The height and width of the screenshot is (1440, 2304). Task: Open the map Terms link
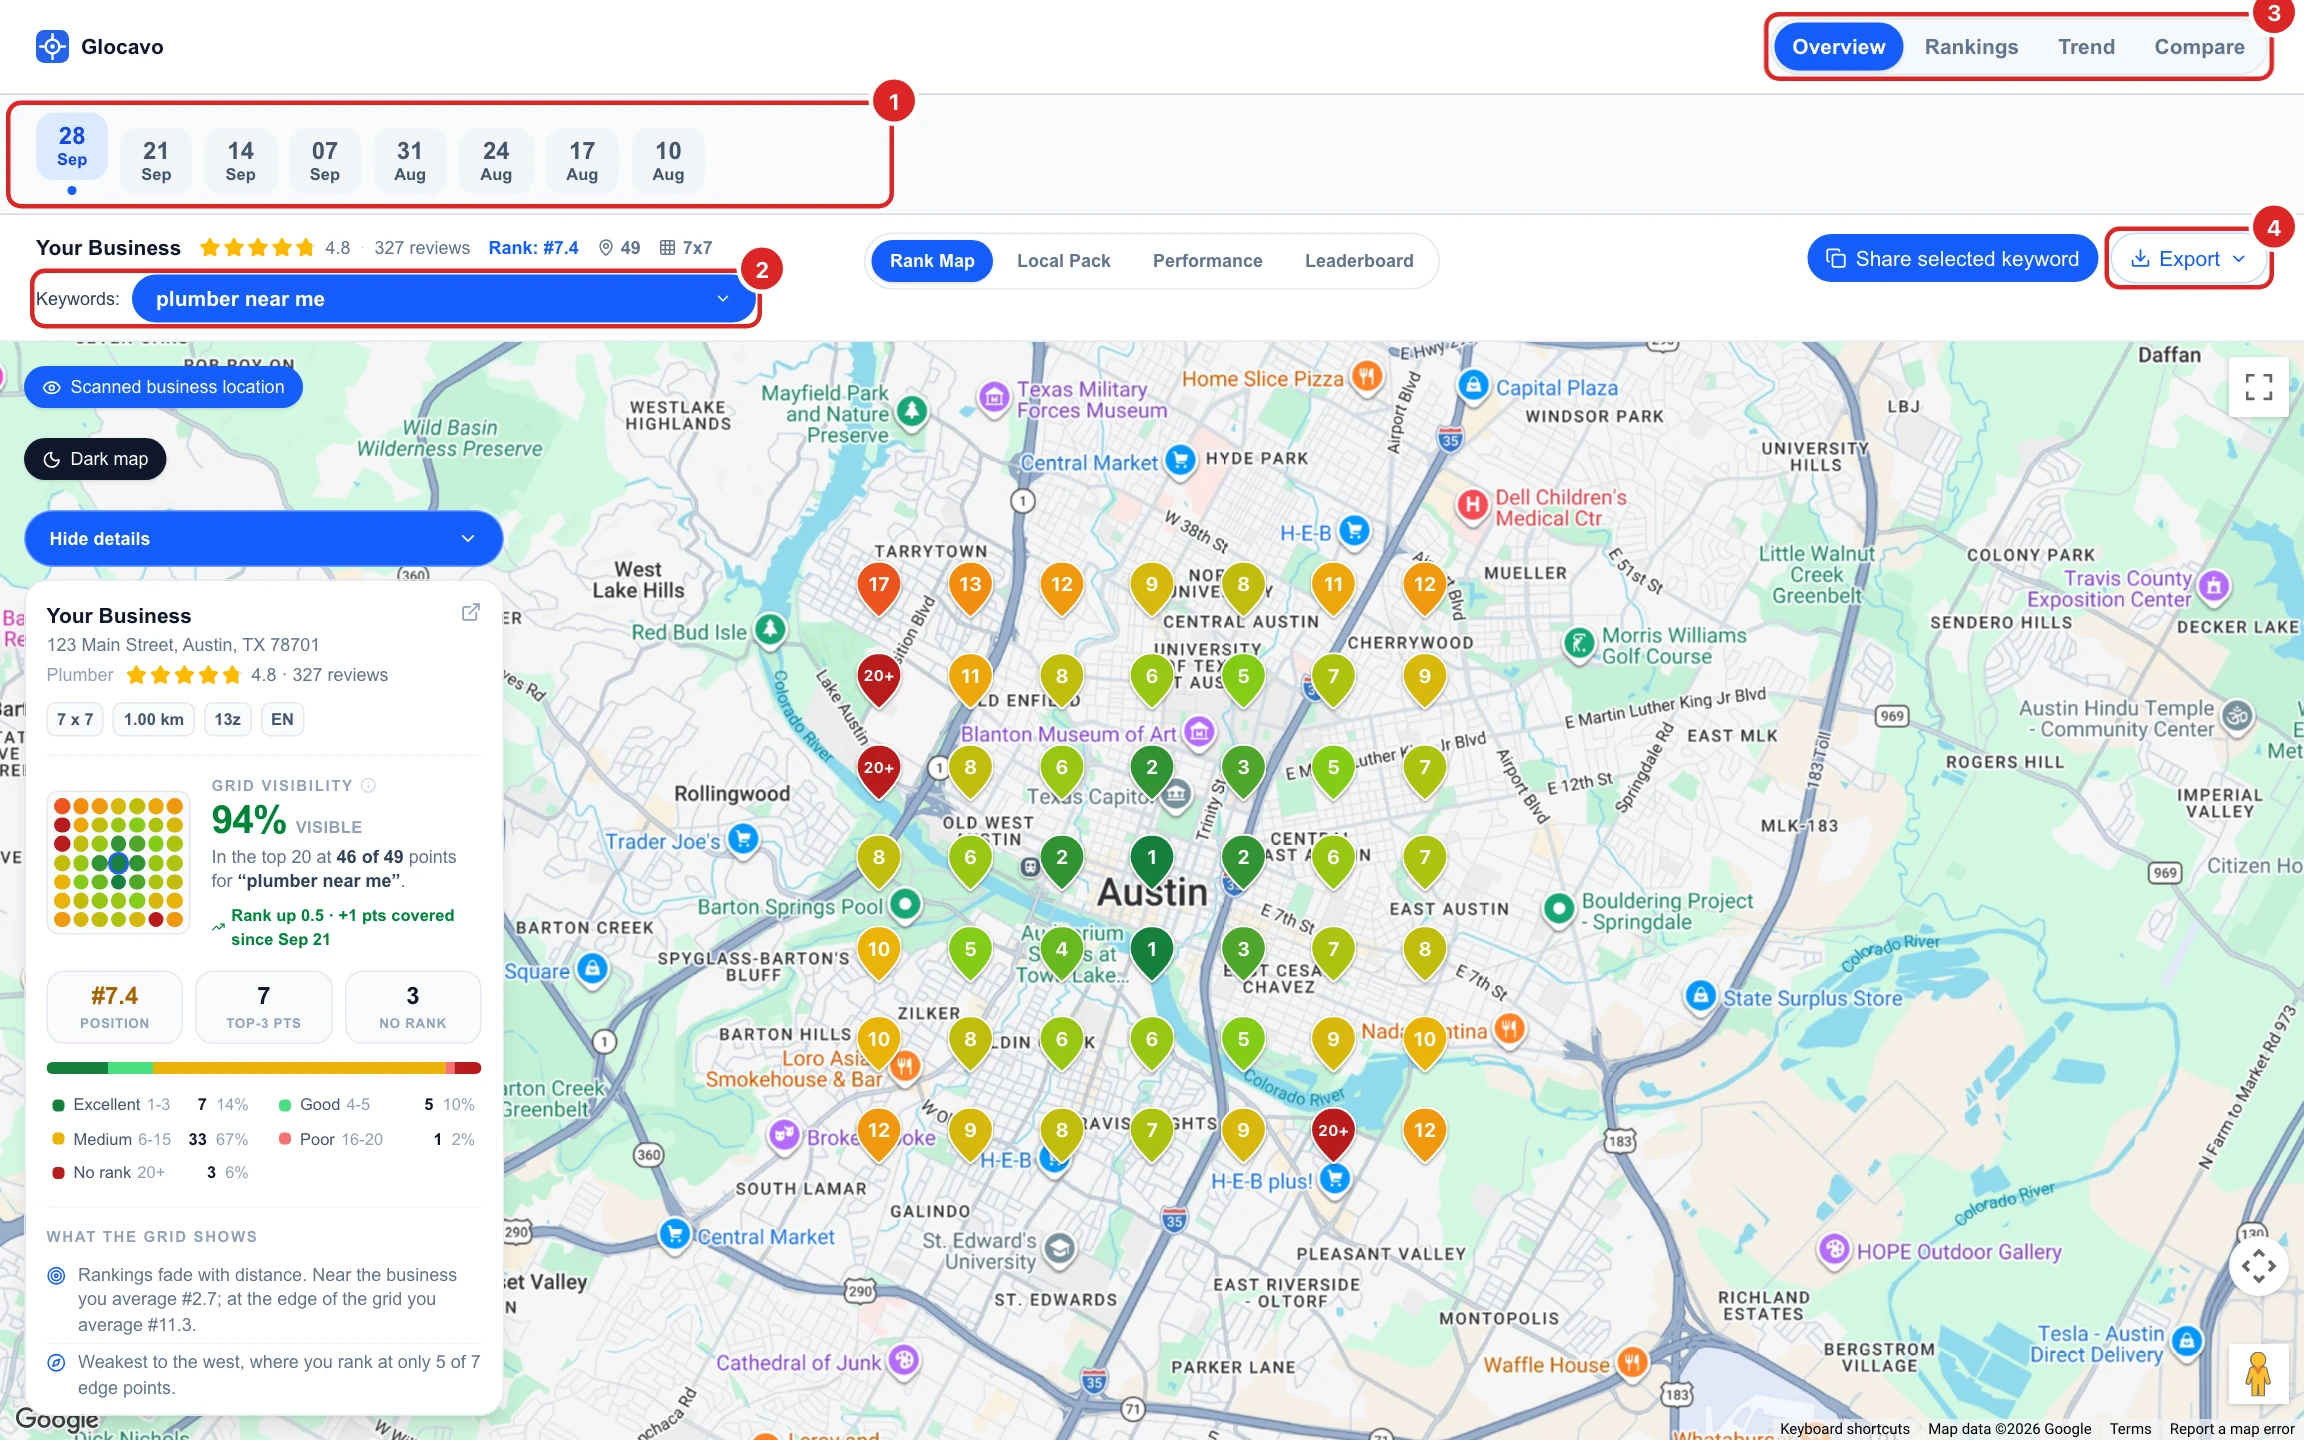pyautogui.click(x=2130, y=1429)
